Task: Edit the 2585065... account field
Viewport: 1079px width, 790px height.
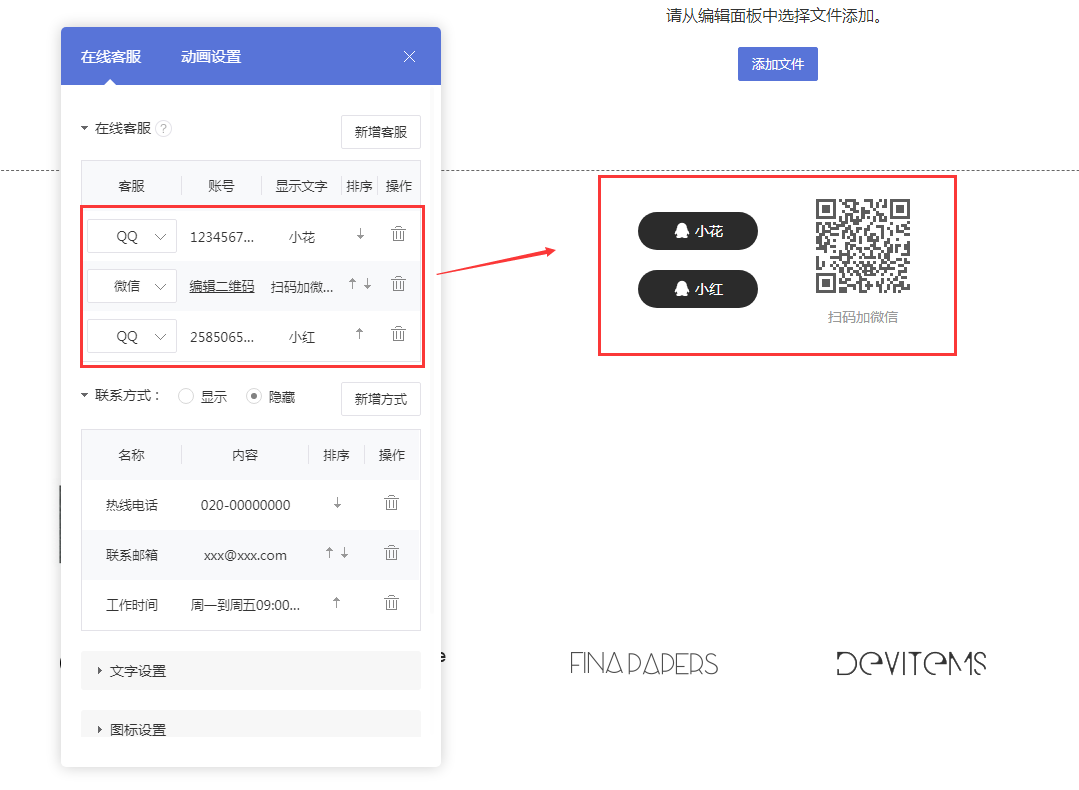Action: 222,337
